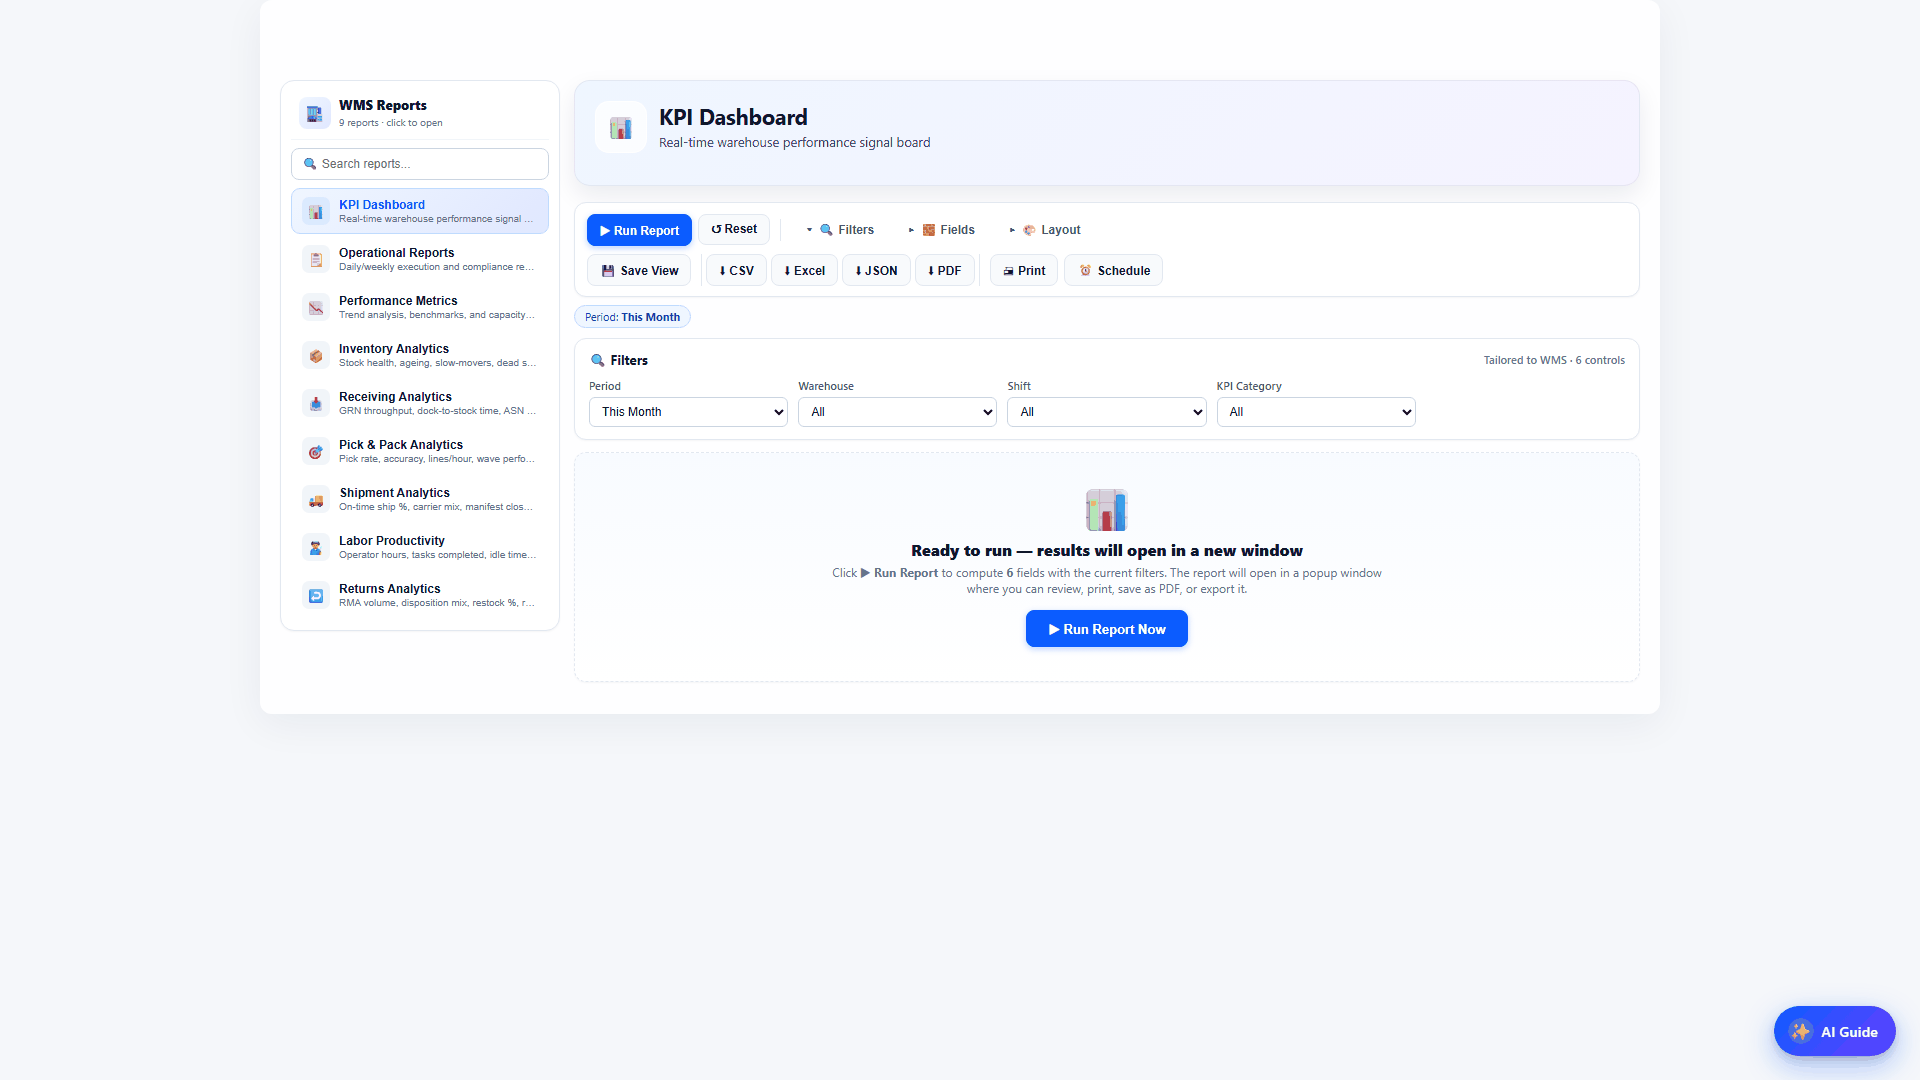Open the Schedule option
The height and width of the screenshot is (1080, 1920).
[x=1114, y=271]
